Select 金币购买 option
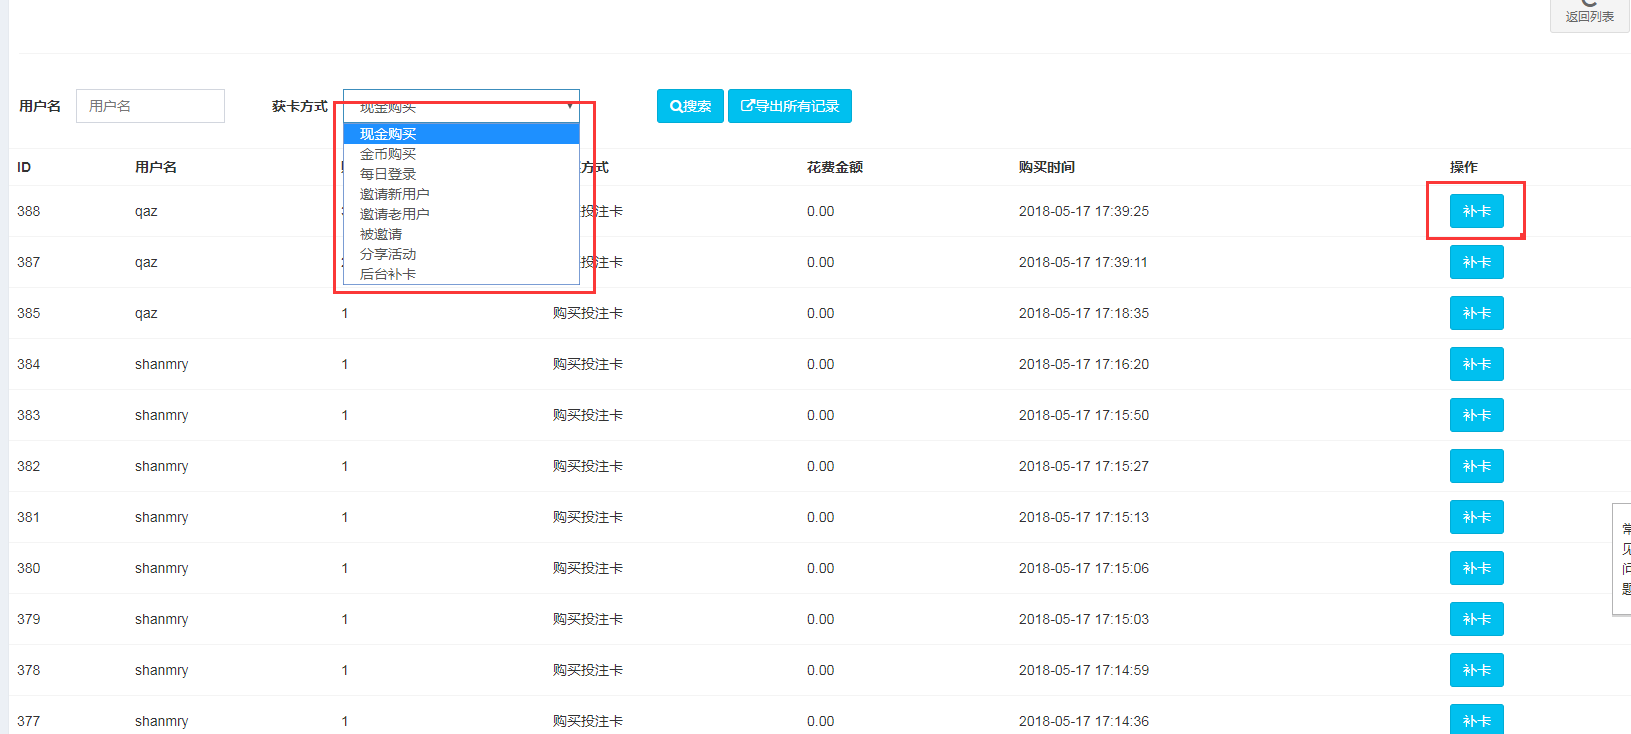 pos(461,154)
